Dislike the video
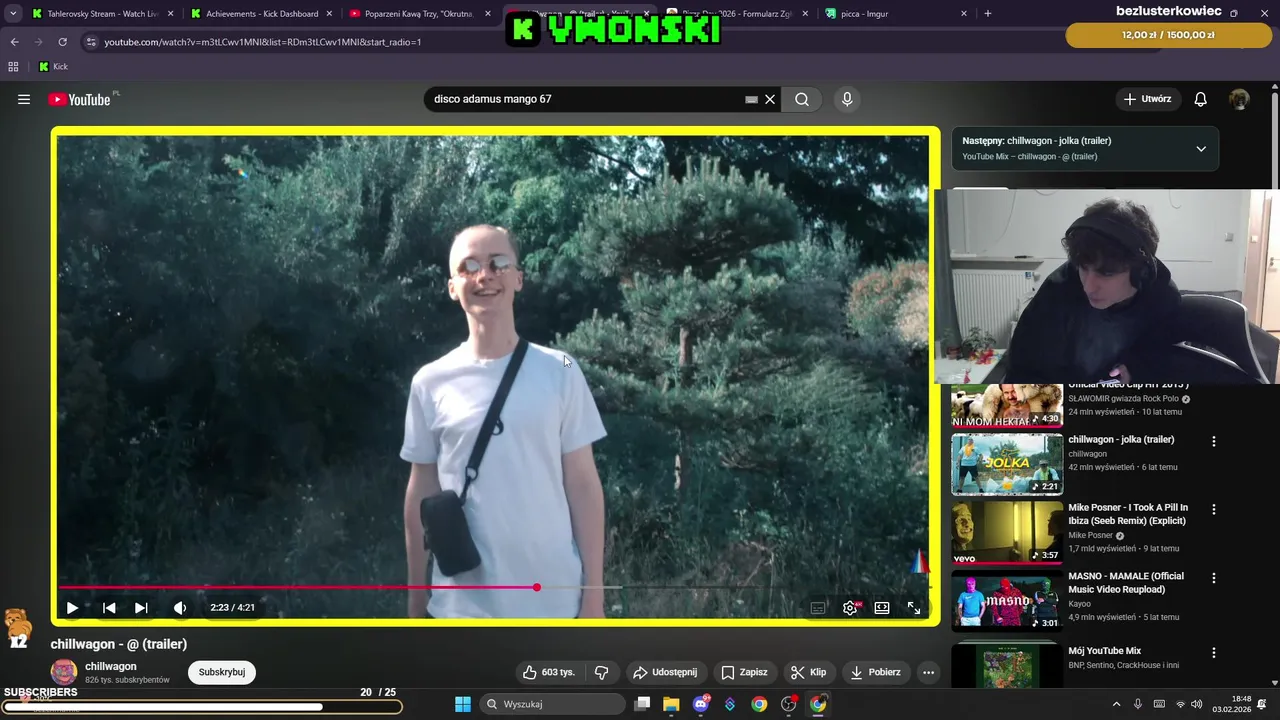1280x720 pixels. pyautogui.click(x=601, y=672)
